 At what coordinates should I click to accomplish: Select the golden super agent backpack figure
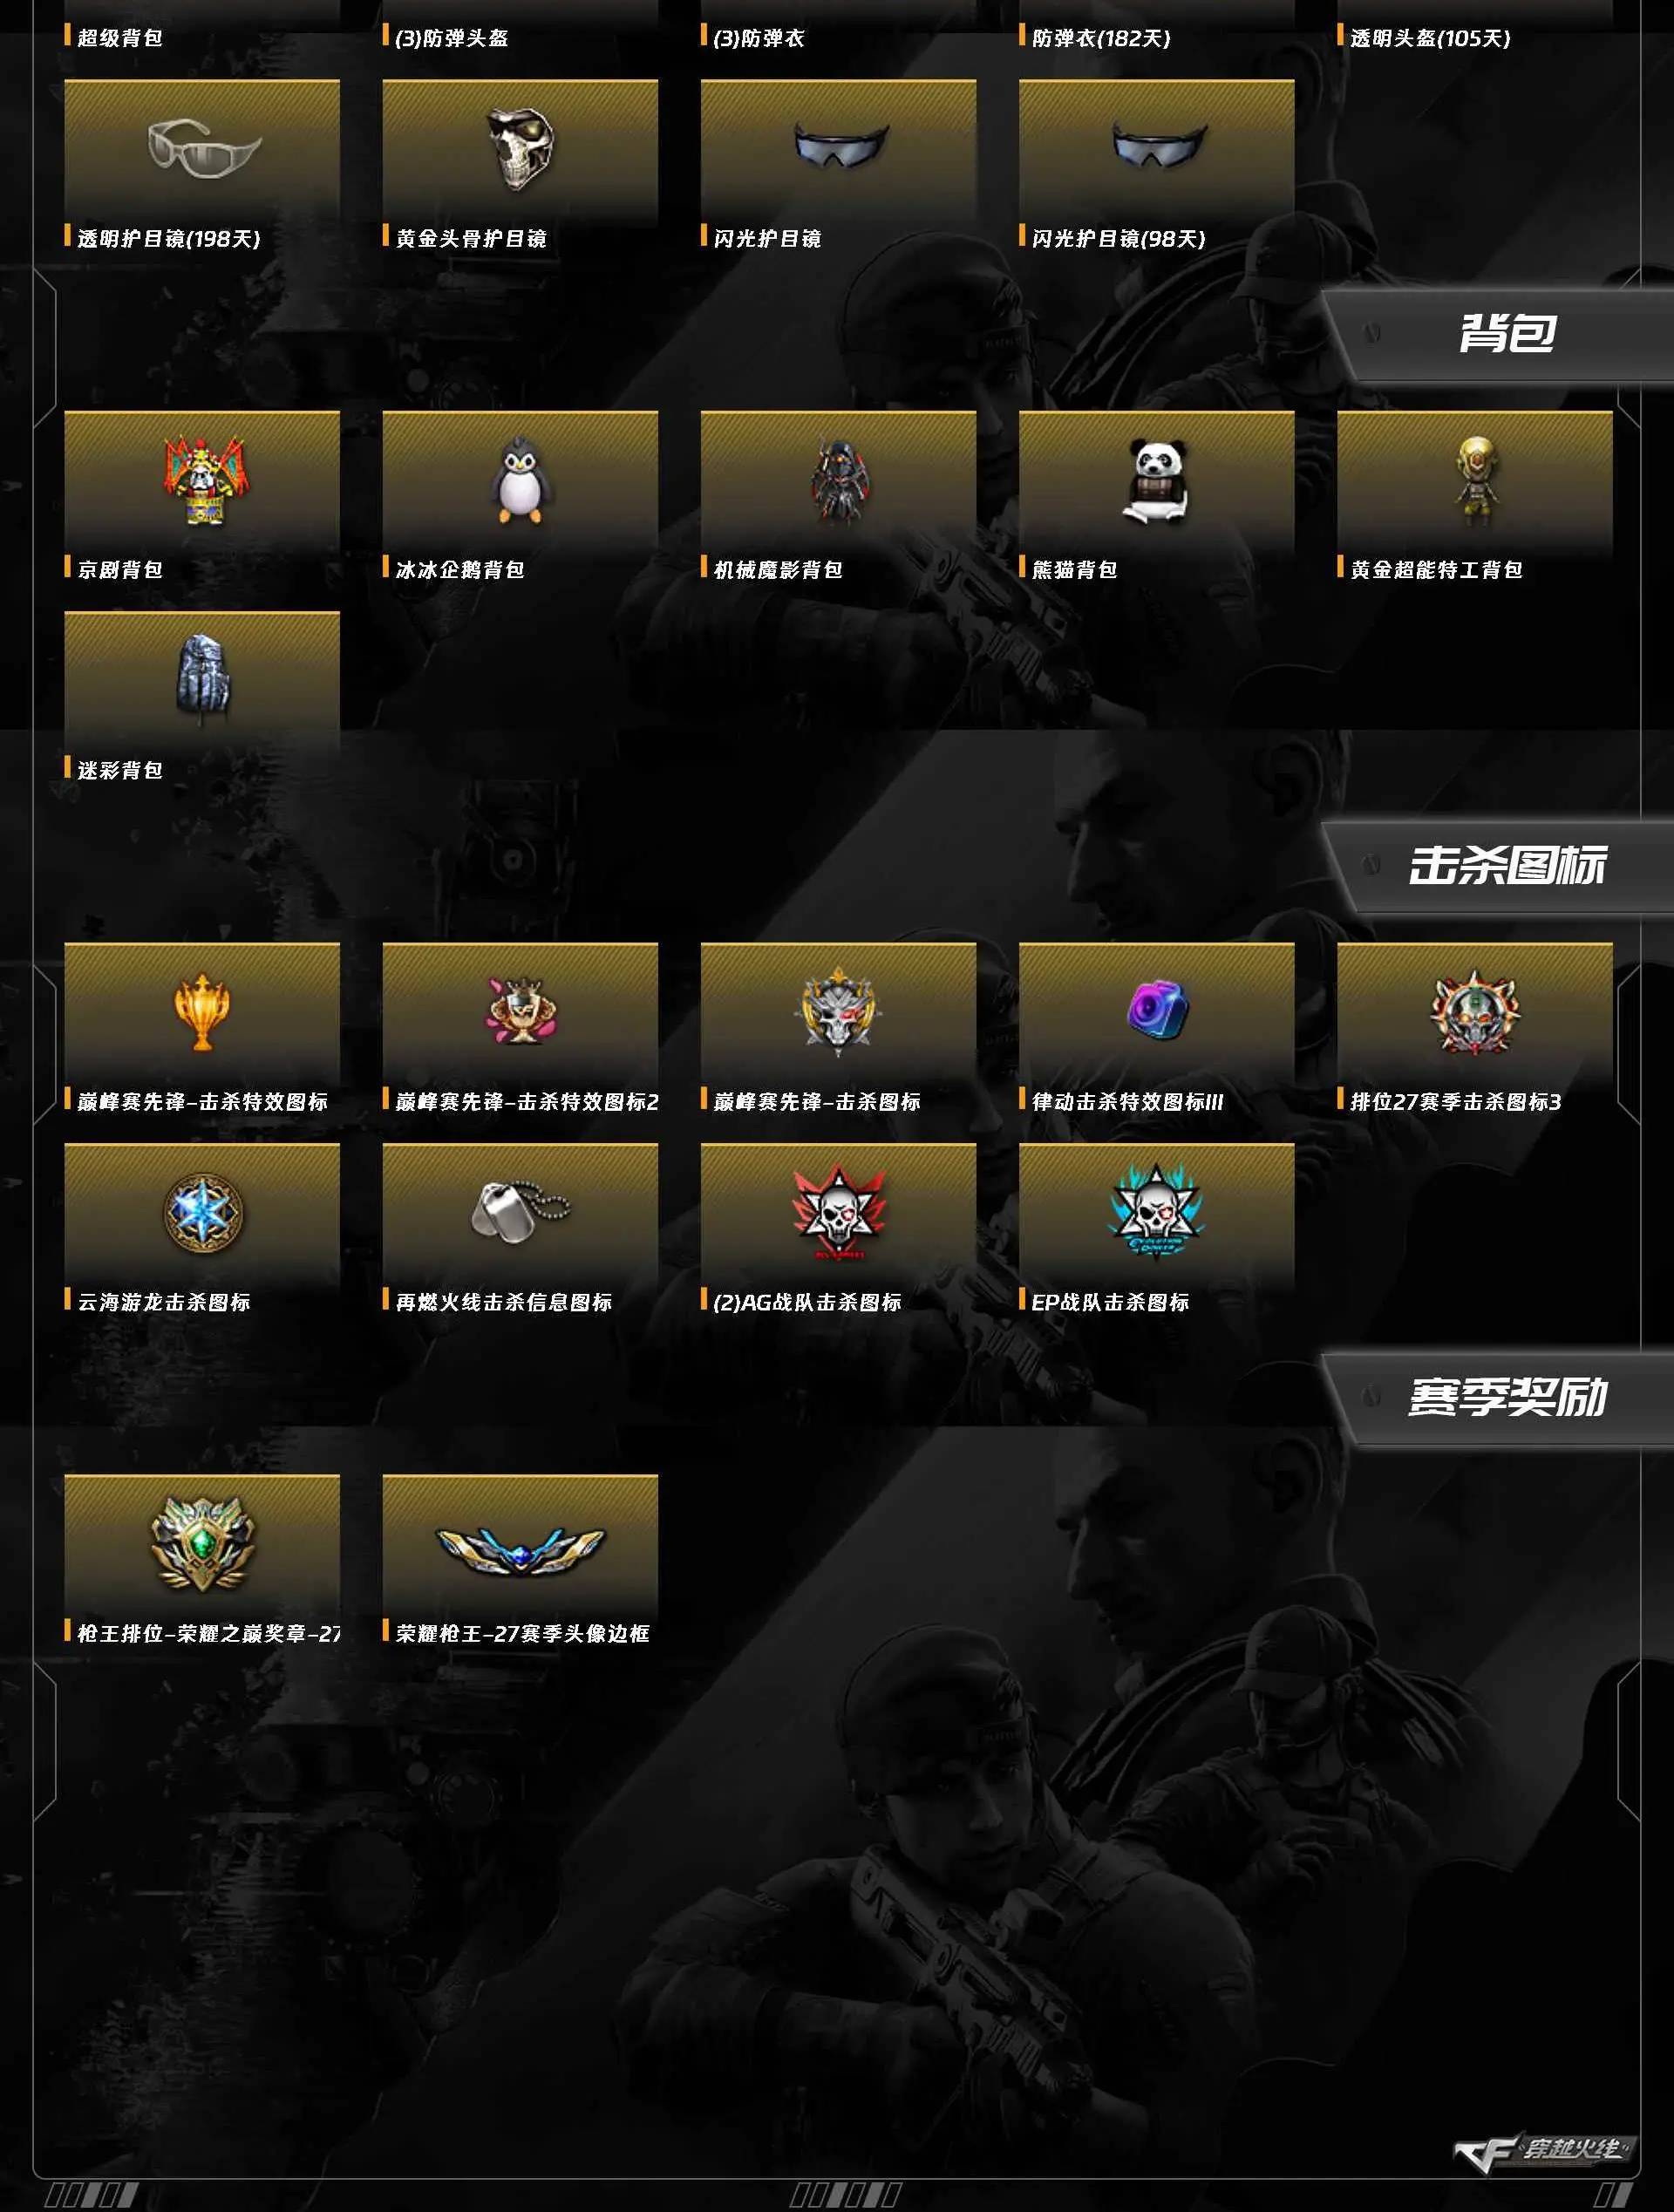pos(1475,481)
